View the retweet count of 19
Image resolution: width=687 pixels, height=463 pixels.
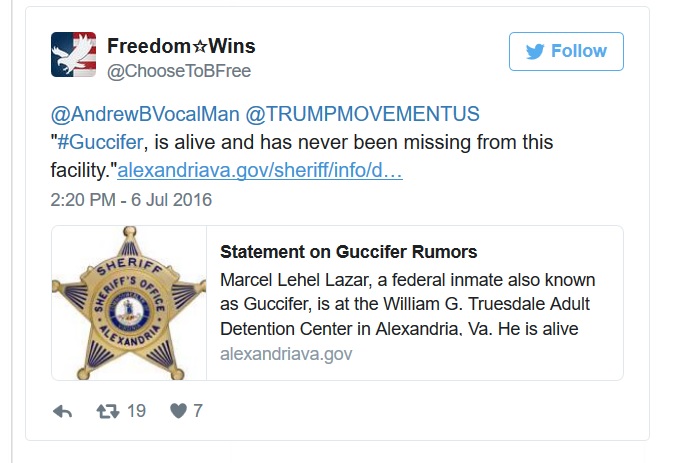[x=136, y=411]
